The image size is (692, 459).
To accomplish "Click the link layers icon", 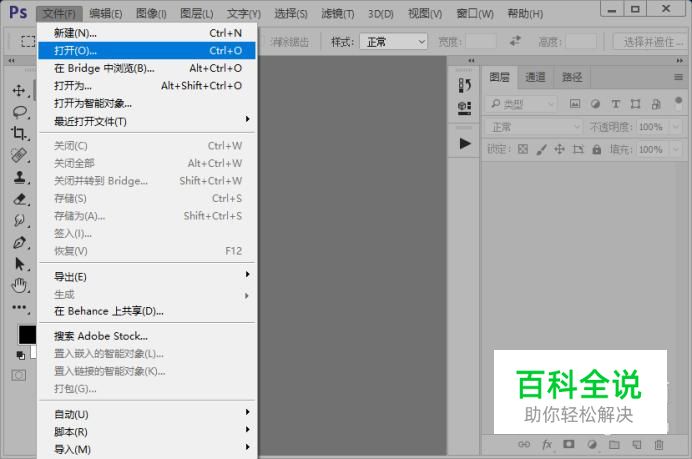I will [x=524, y=444].
